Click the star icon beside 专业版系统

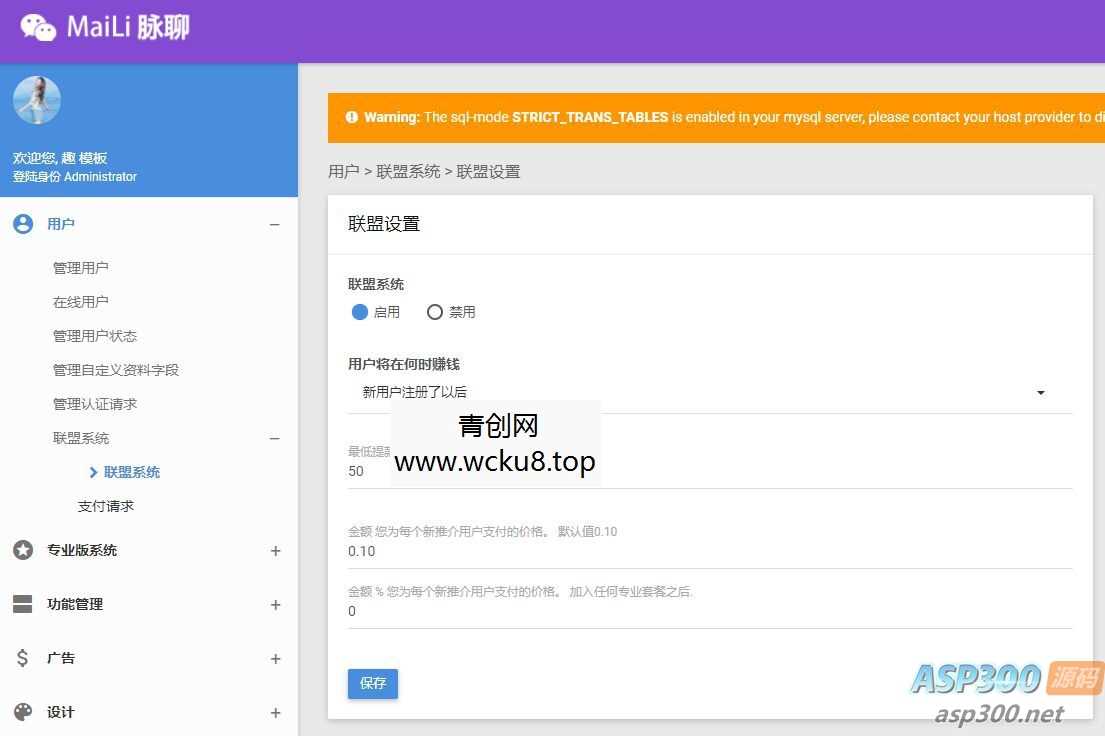click(22, 550)
